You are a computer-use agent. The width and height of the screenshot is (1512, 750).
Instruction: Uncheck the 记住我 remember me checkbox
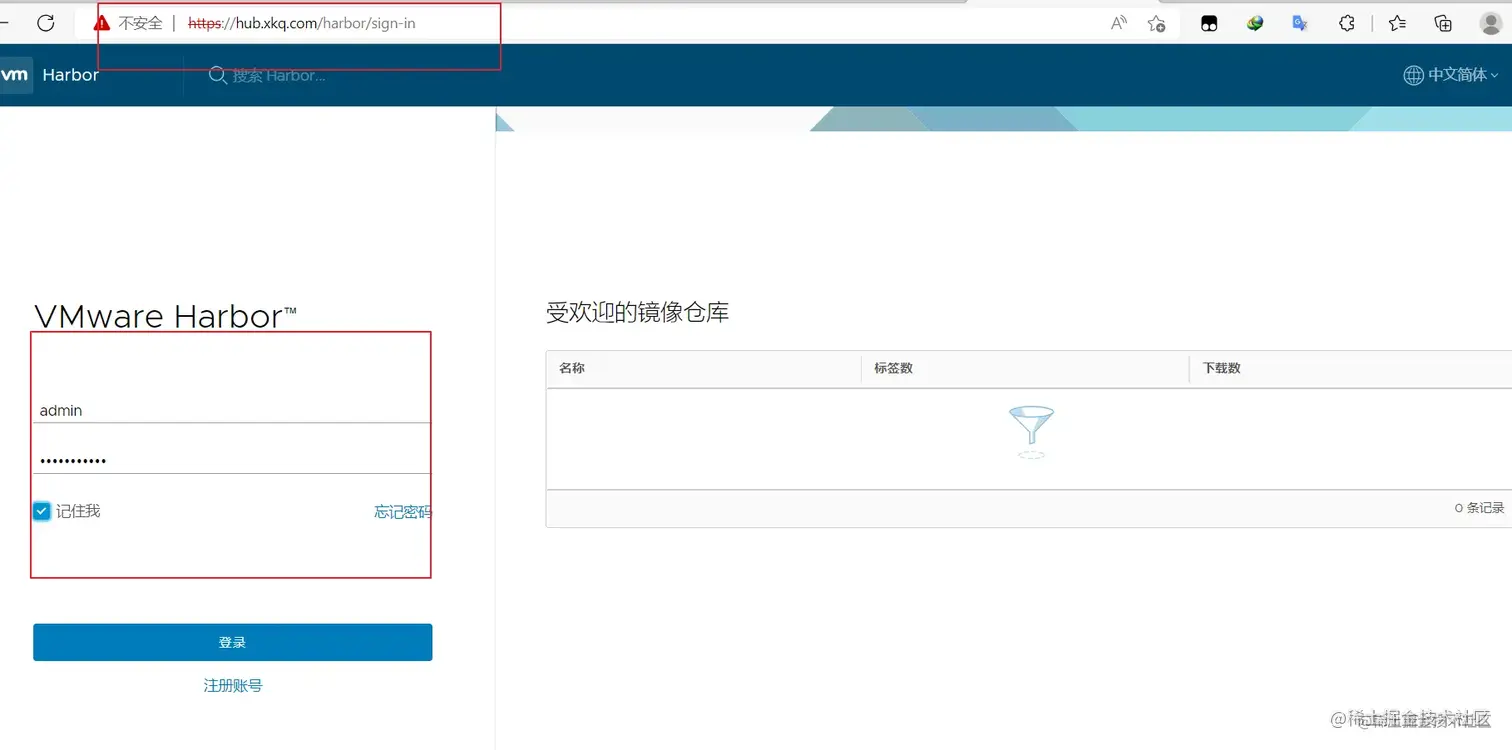tap(42, 511)
